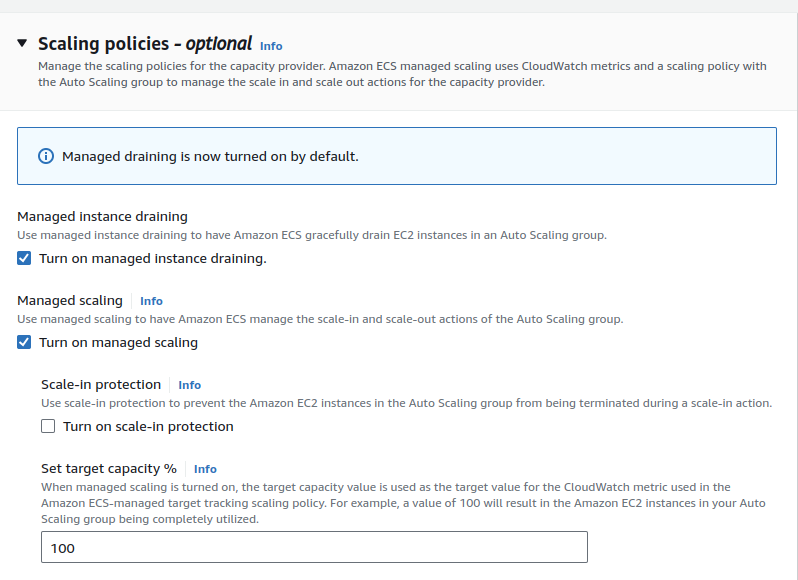
Task: Click "Turn on managed instance draining." label text
Action: coord(152,258)
